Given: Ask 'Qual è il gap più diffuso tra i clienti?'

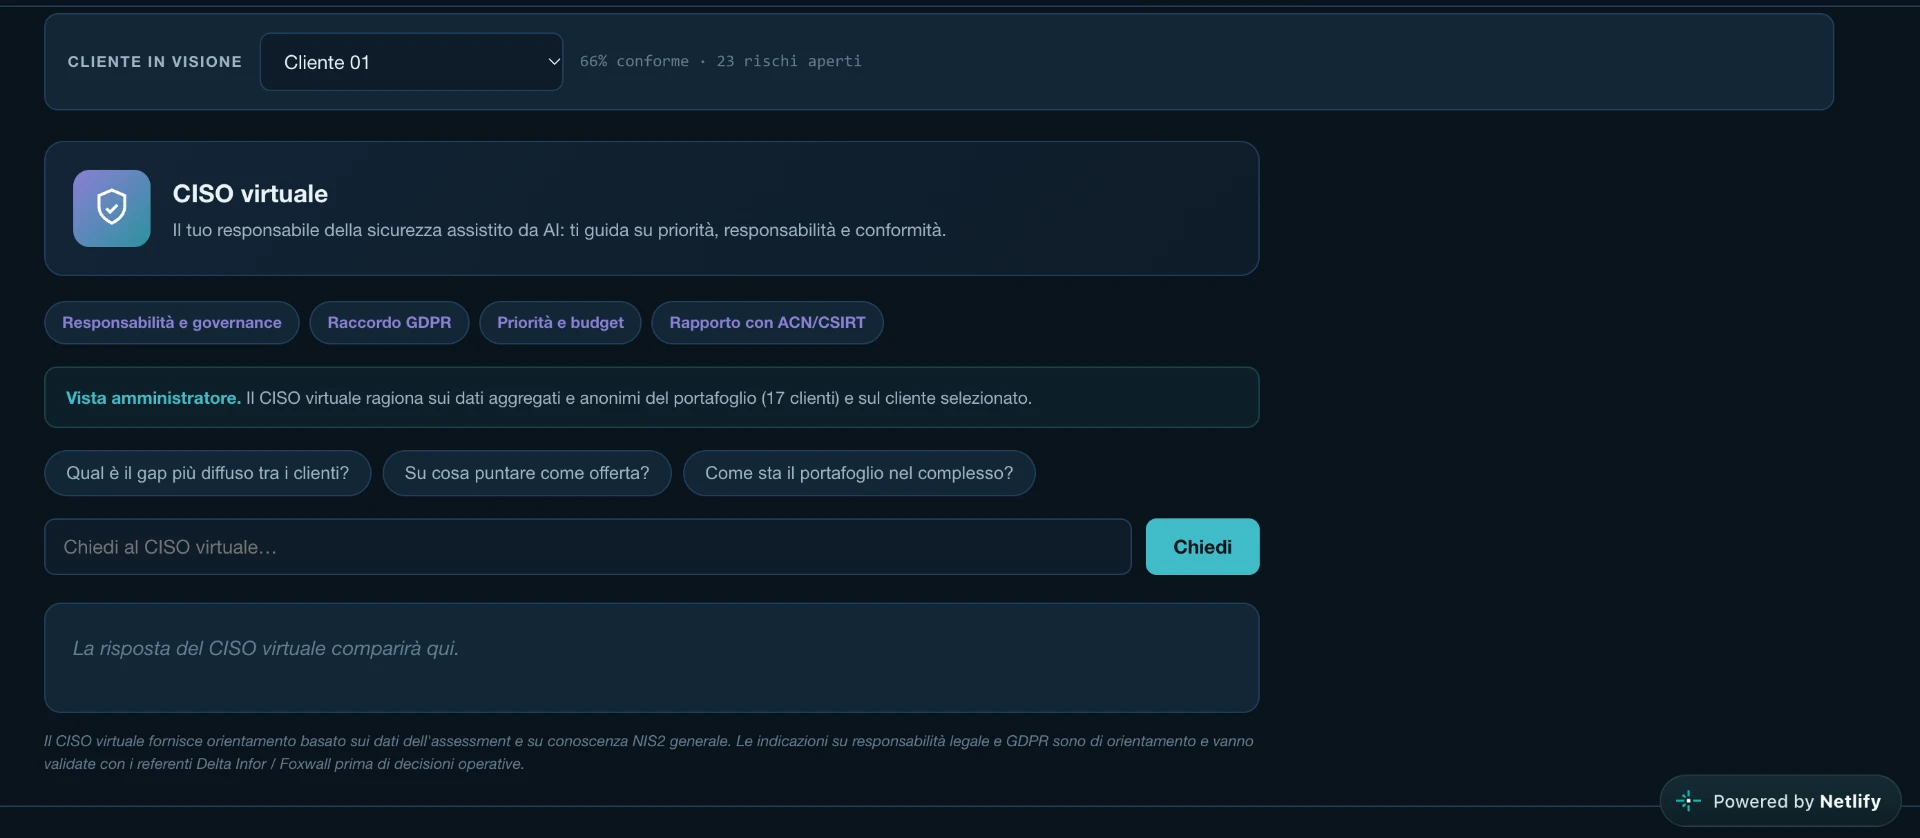Looking at the screenshot, I should pyautogui.click(x=208, y=473).
